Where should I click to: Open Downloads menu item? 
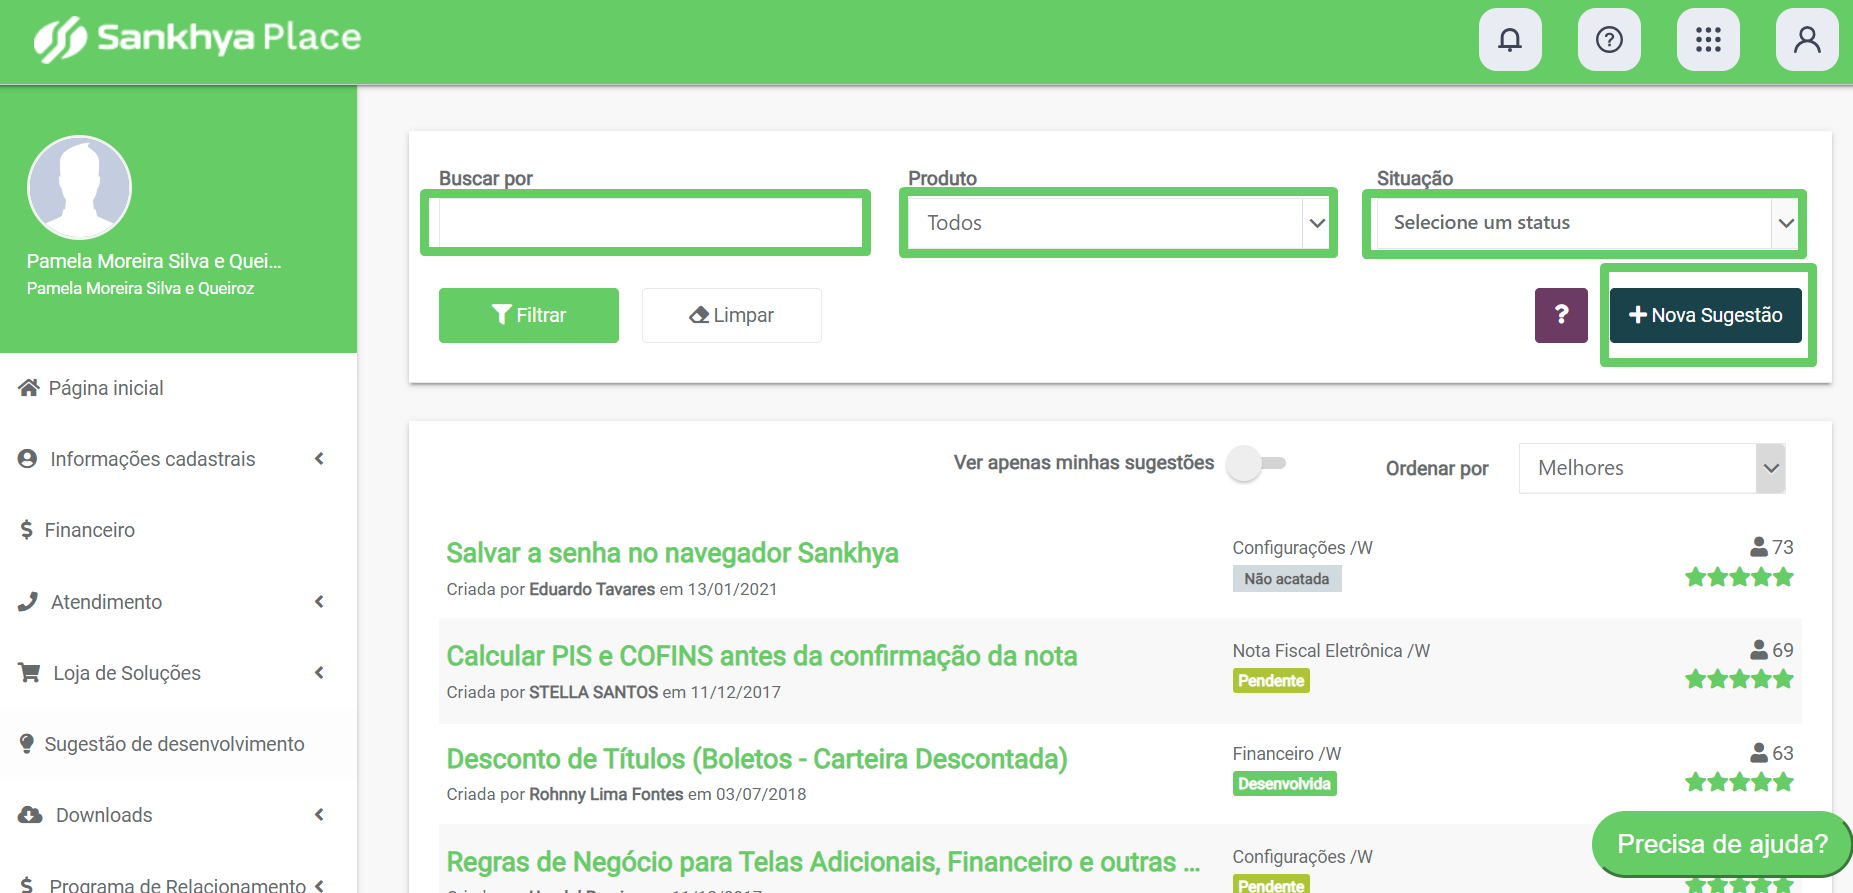178,815
